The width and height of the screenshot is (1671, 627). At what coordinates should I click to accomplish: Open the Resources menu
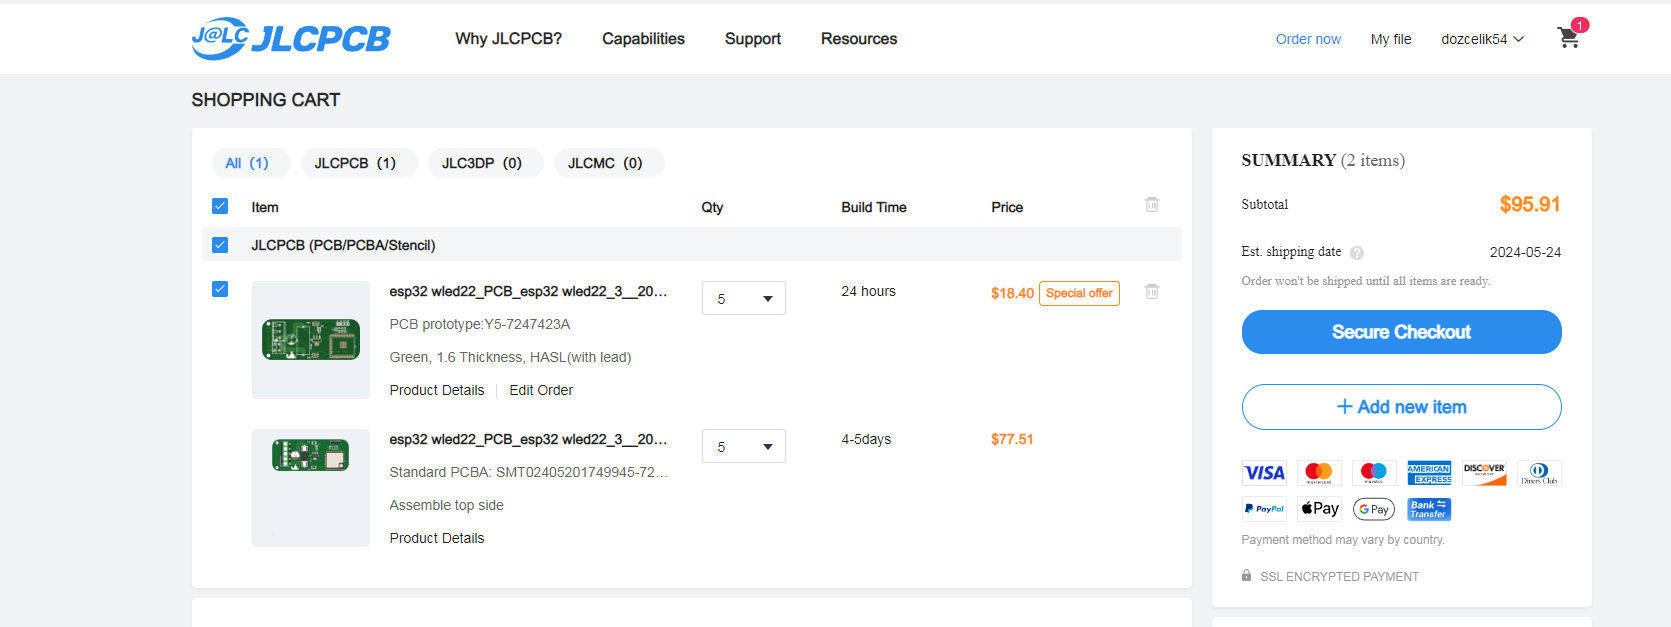(859, 39)
